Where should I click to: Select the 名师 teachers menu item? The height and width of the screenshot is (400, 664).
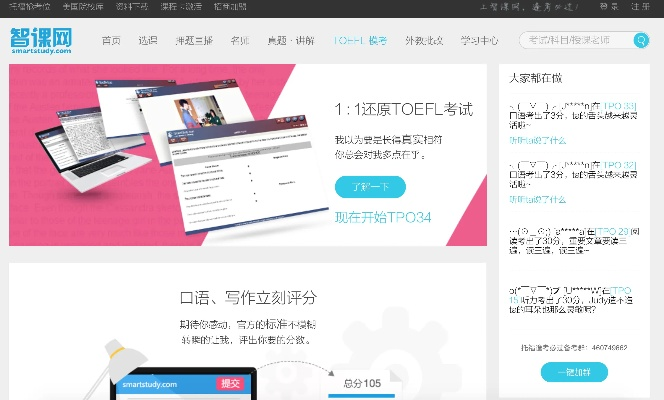coord(239,41)
